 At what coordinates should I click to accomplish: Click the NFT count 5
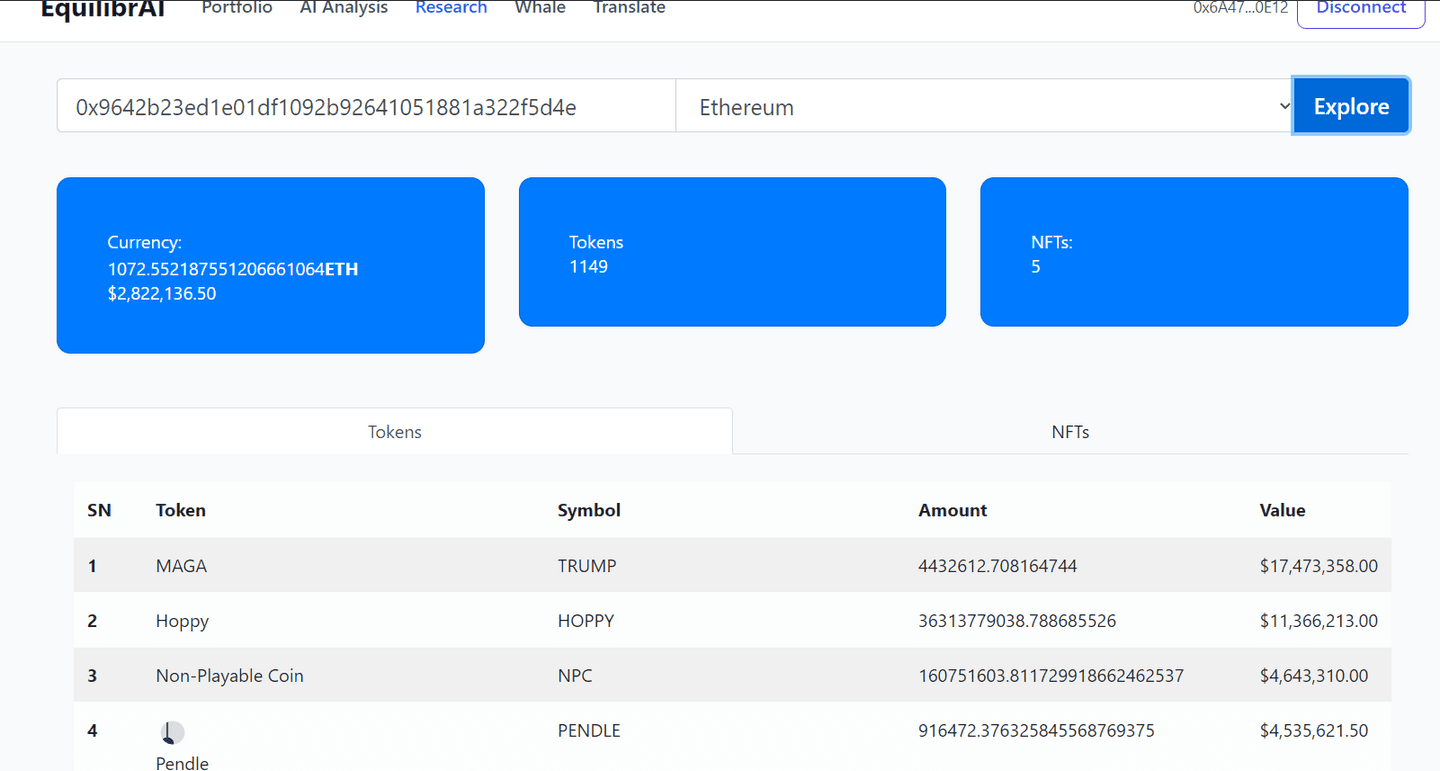click(x=1036, y=267)
